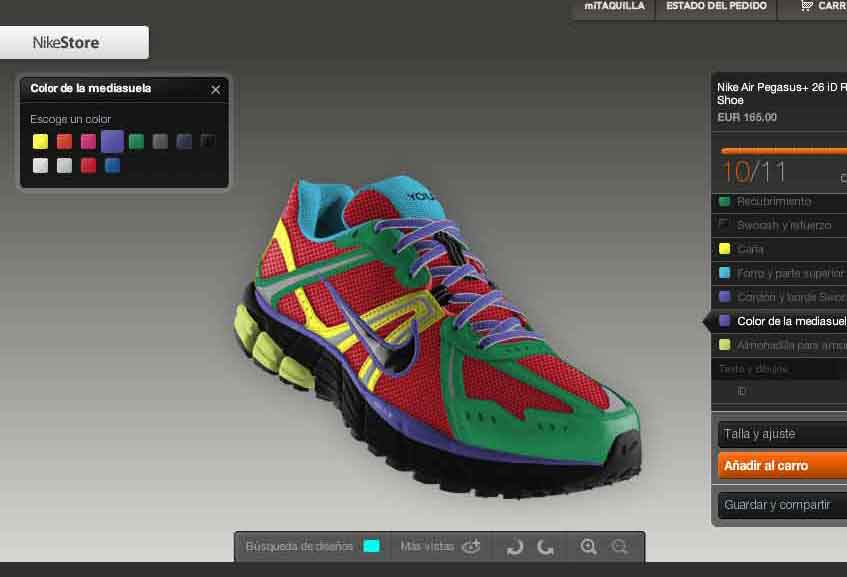Click the Búsqueda de diseños cyan swatch
The image size is (847, 577).
pyautogui.click(x=371, y=547)
